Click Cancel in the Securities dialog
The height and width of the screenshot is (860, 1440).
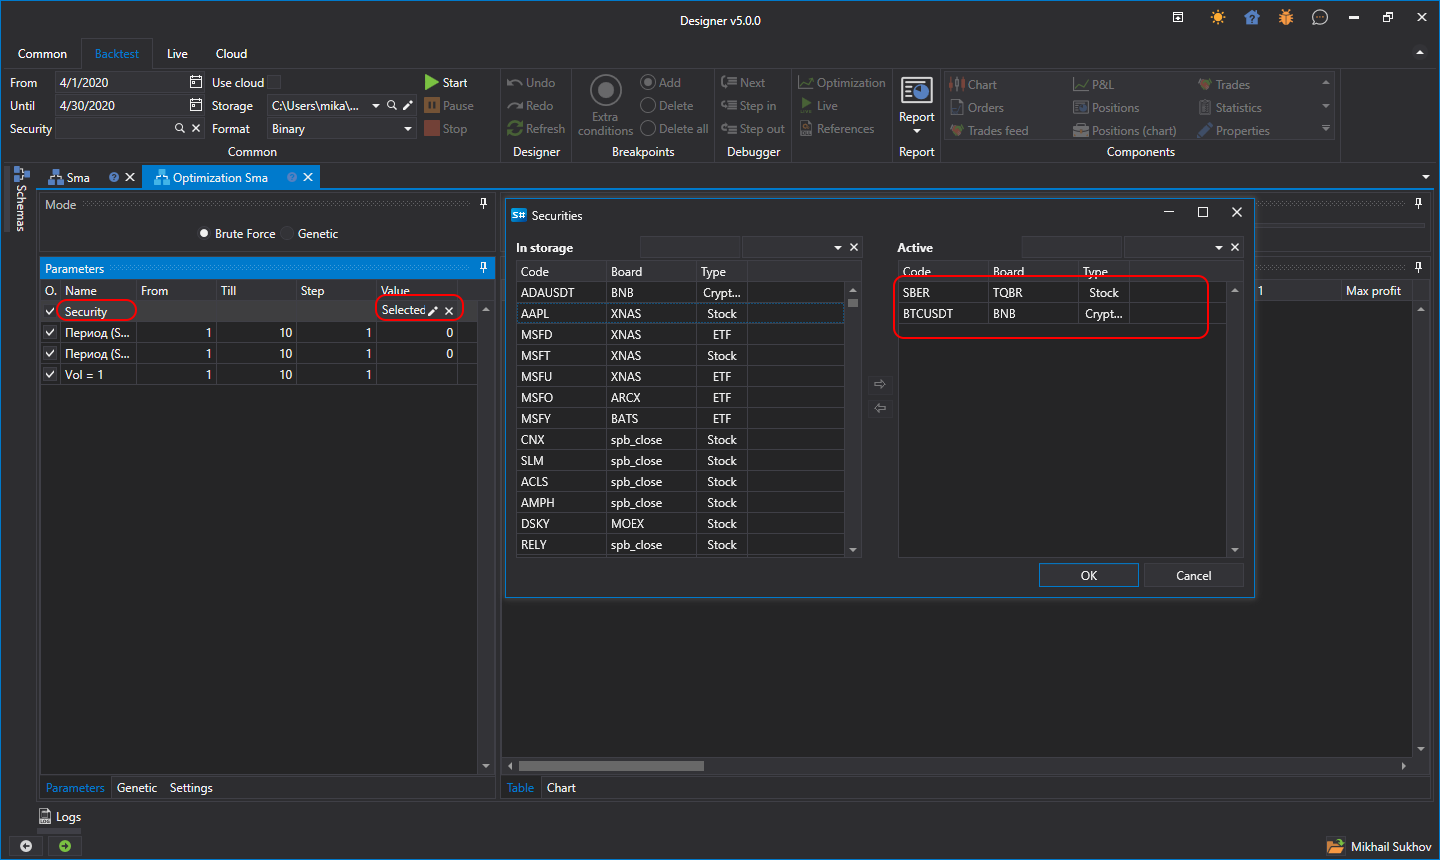(x=1194, y=575)
